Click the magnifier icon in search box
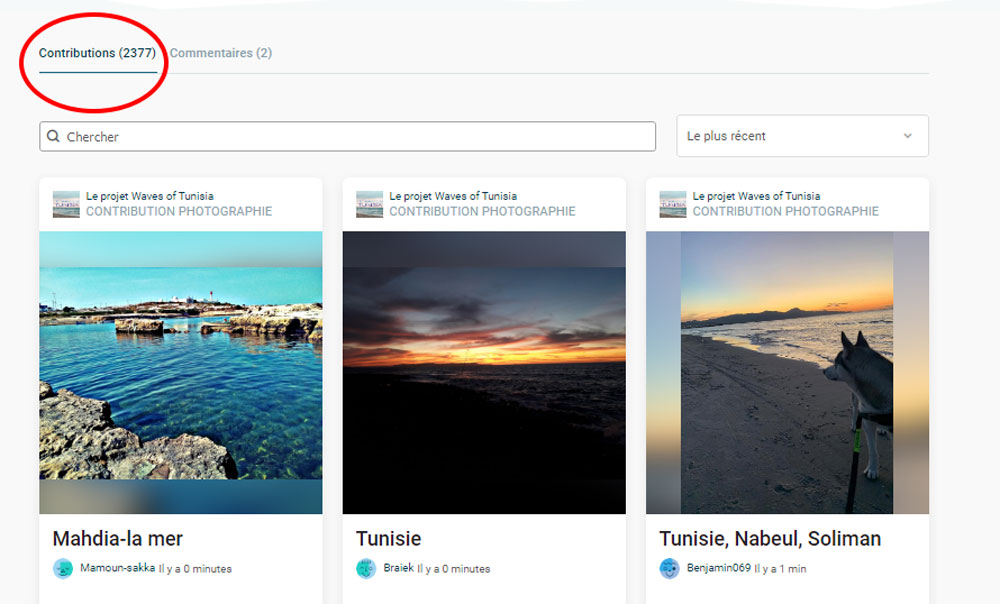 [x=54, y=136]
